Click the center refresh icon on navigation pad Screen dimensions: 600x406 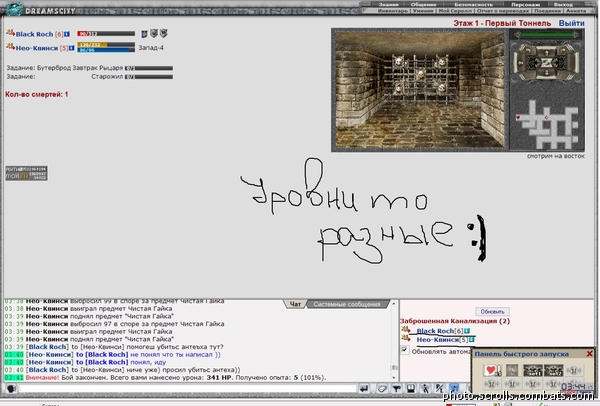tap(546, 62)
